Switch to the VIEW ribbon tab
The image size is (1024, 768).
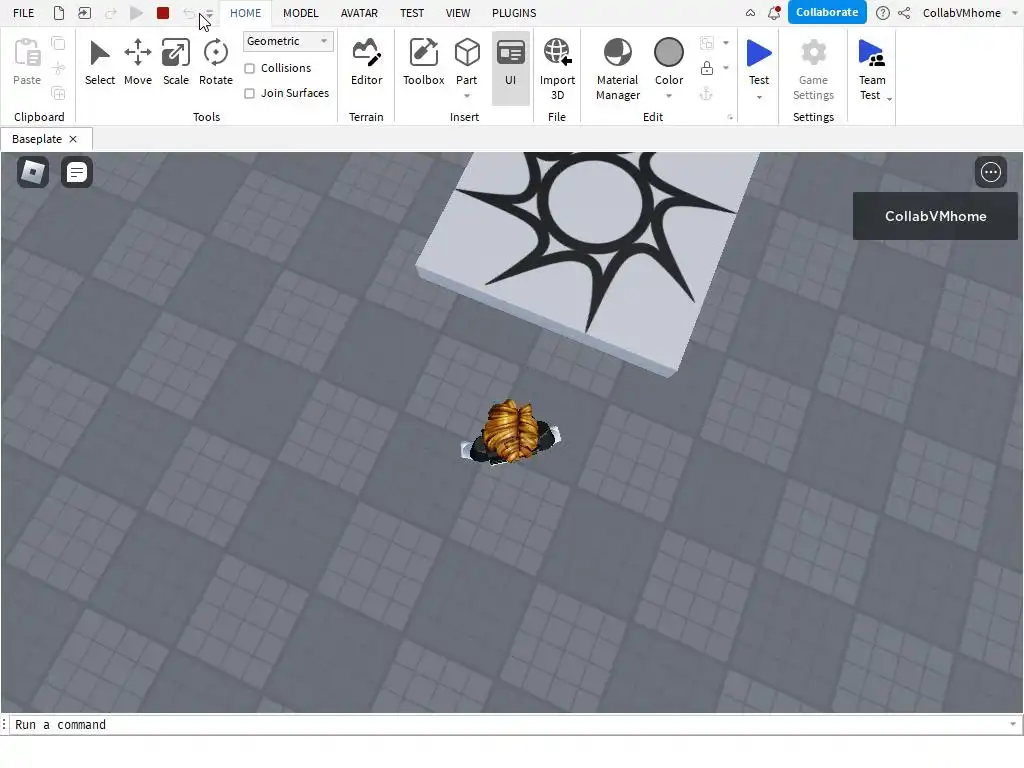(x=458, y=13)
